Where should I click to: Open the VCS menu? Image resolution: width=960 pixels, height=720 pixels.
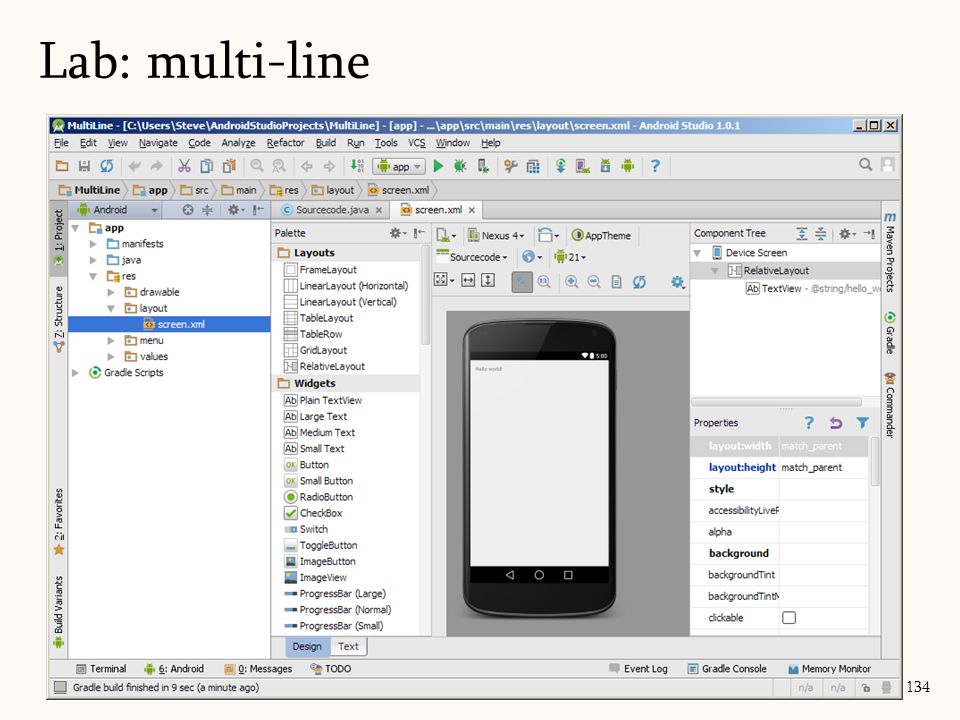(x=416, y=143)
